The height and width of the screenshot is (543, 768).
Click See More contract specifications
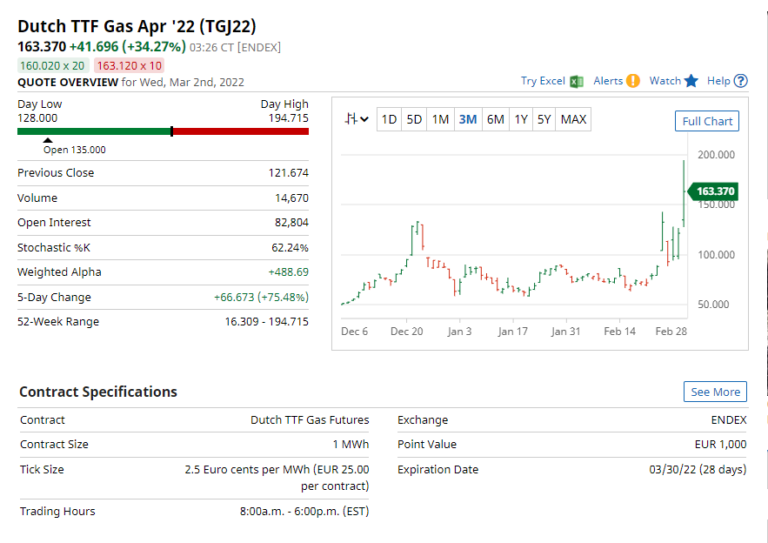[714, 392]
